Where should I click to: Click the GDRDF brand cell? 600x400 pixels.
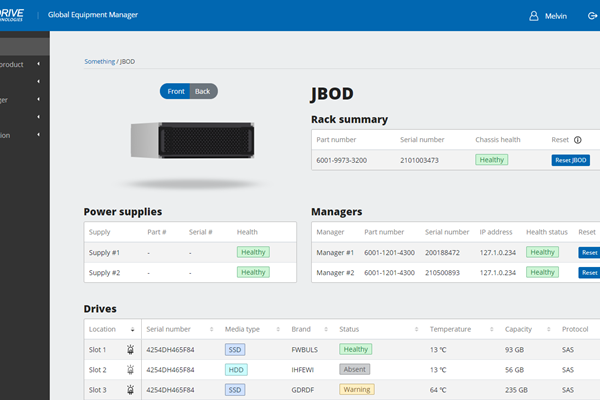point(303,390)
